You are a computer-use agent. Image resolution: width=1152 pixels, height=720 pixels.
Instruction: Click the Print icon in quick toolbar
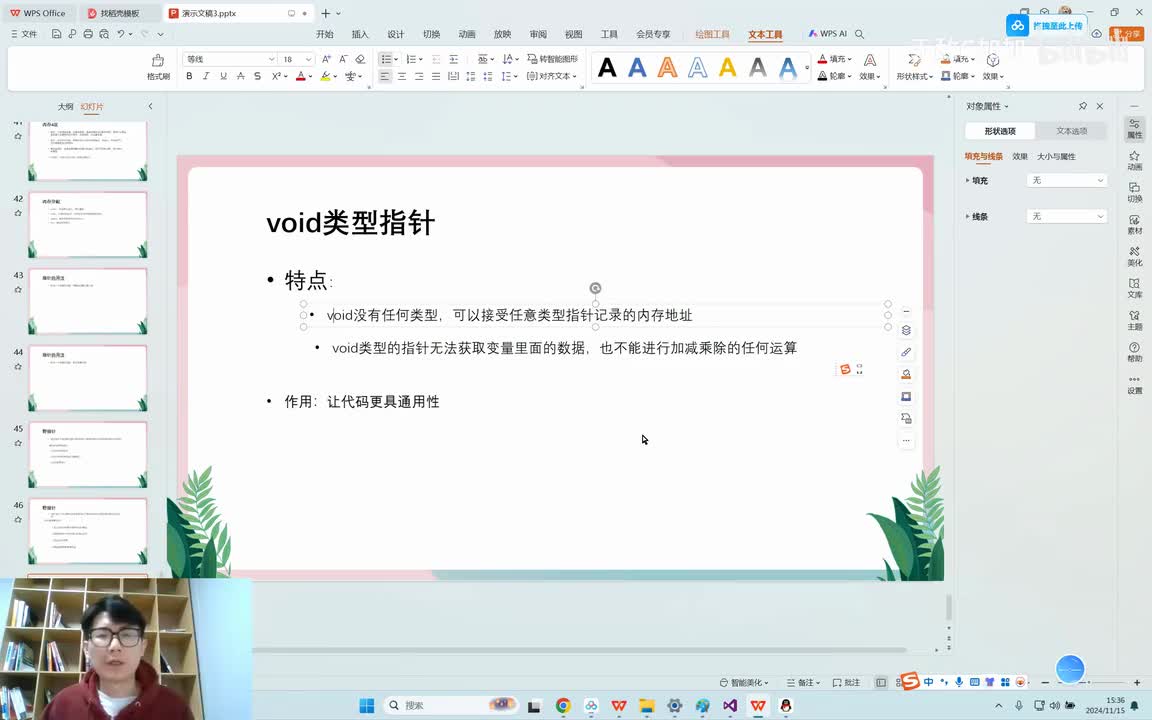pyautogui.click(x=88, y=34)
